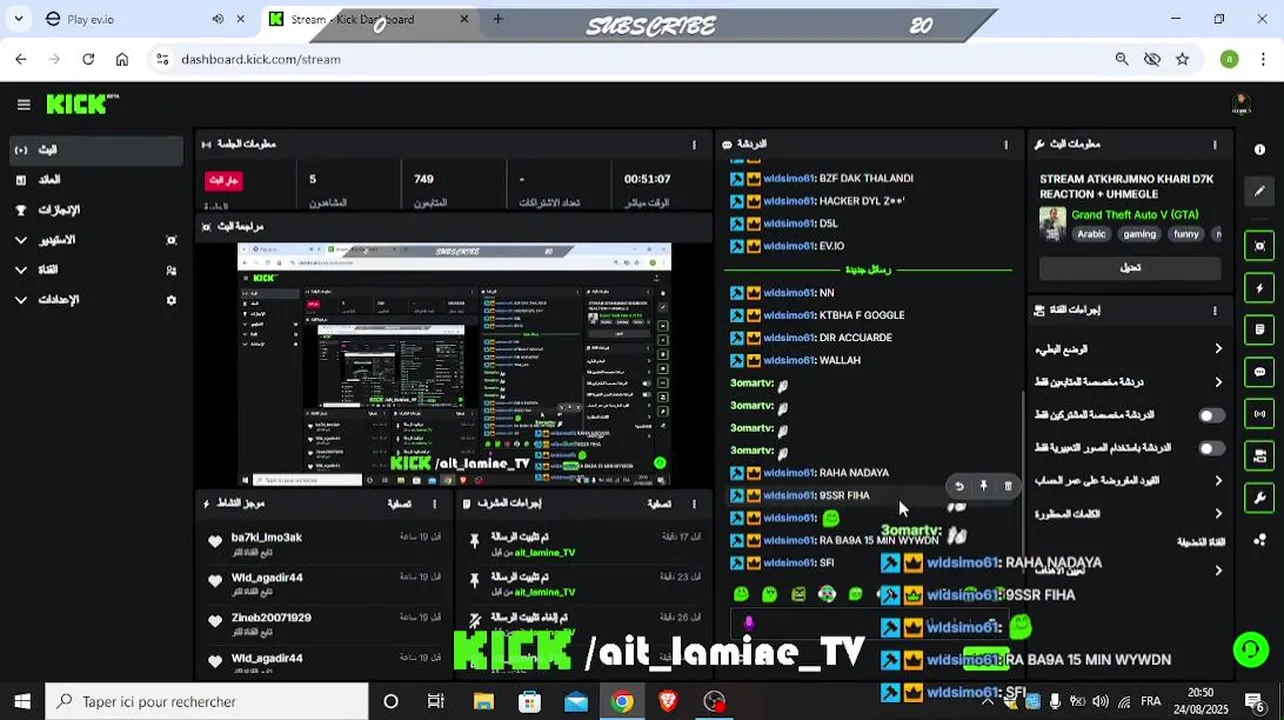Click the address bar URL dashboard.kick.com/stream
Screen dimensions: 1284x720
[x=261, y=59]
